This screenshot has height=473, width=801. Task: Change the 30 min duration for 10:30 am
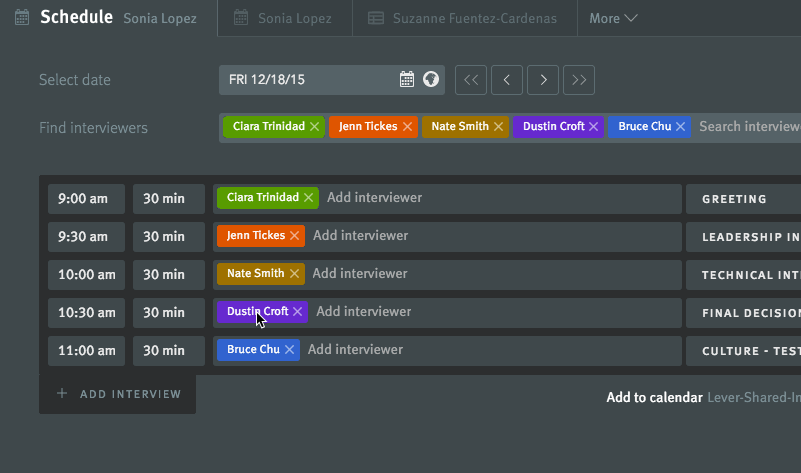click(169, 313)
